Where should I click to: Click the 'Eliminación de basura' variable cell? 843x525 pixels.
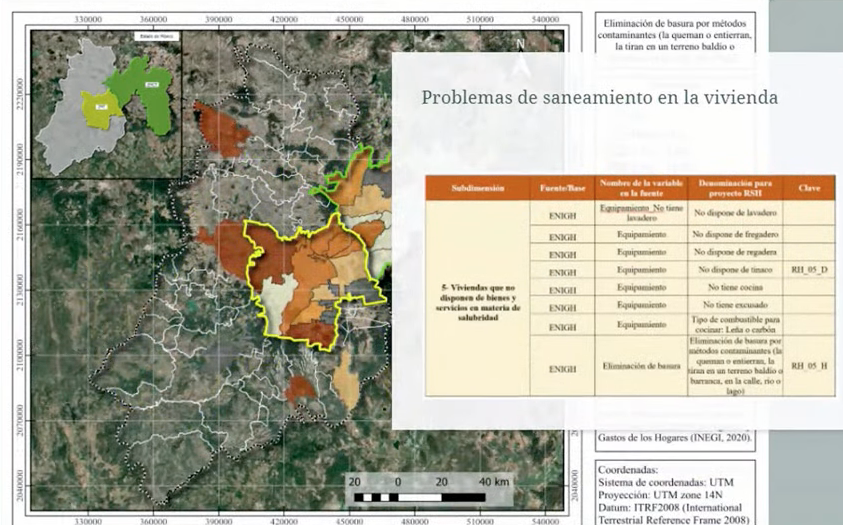[x=640, y=366]
